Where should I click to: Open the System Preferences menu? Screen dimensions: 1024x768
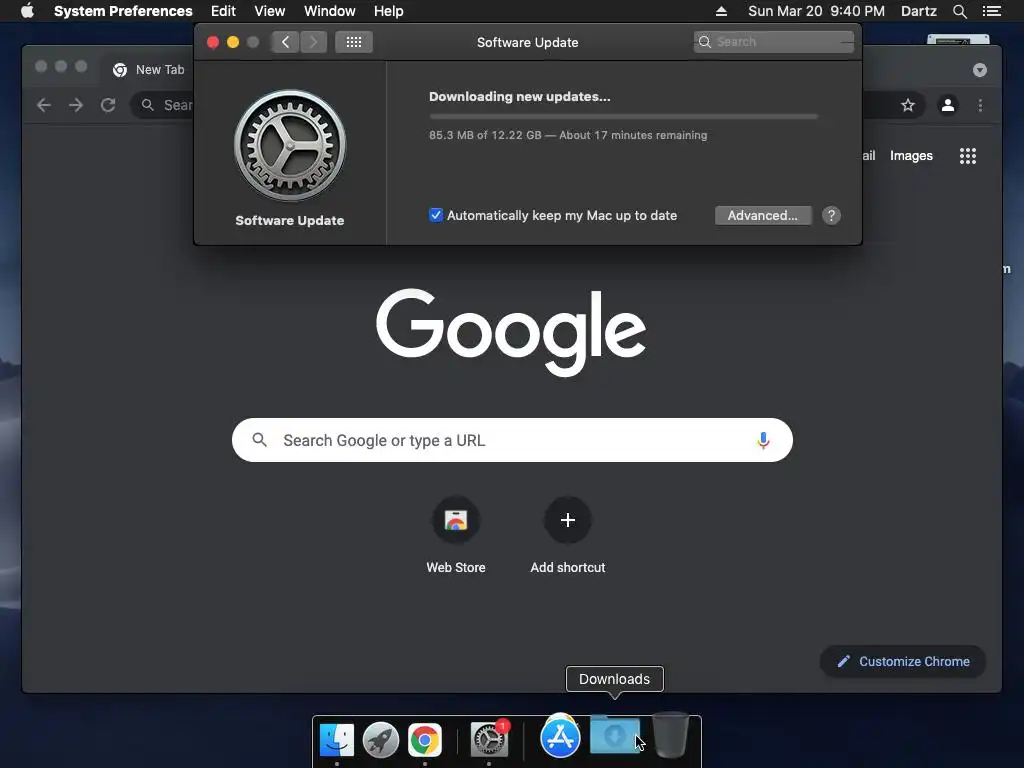tap(123, 11)
